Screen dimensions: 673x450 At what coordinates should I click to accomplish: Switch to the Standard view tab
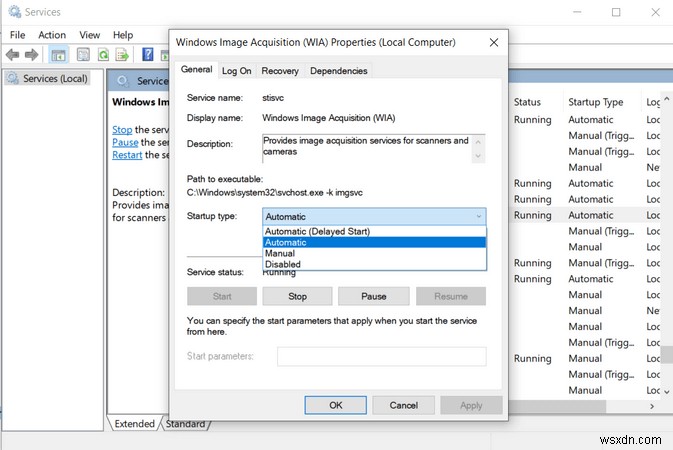coord(185,424)
